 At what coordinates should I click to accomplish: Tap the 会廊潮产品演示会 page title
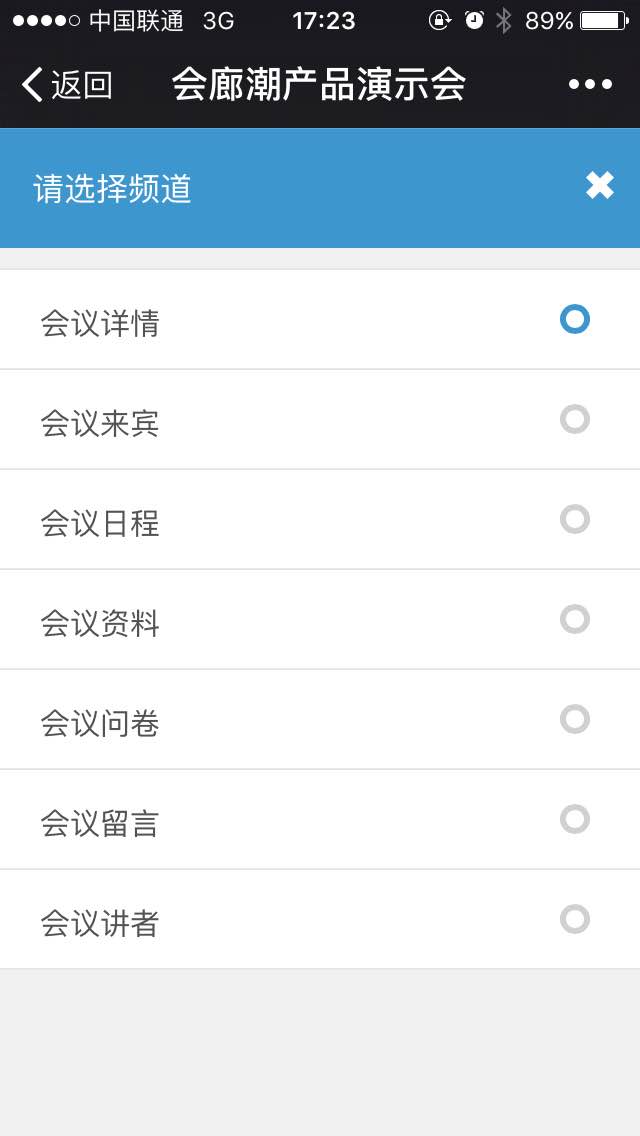click(319, 85)
